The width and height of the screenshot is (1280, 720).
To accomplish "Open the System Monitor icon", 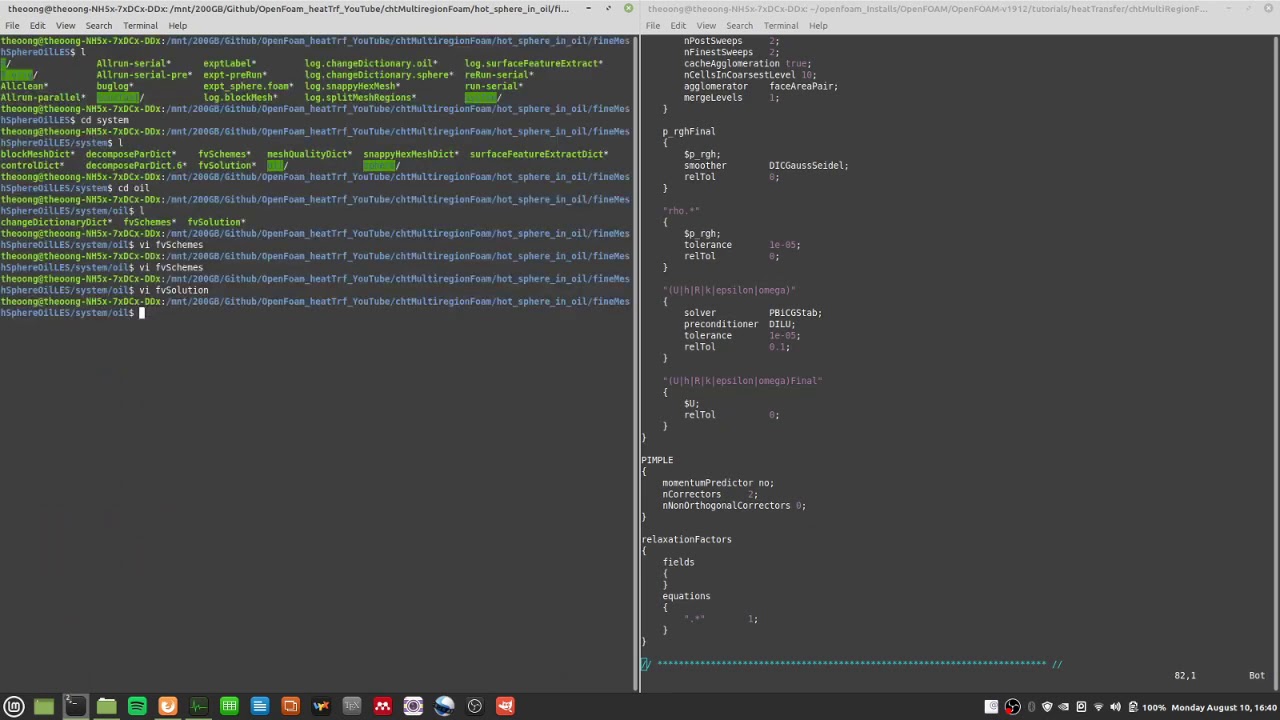I will [198, 707].
